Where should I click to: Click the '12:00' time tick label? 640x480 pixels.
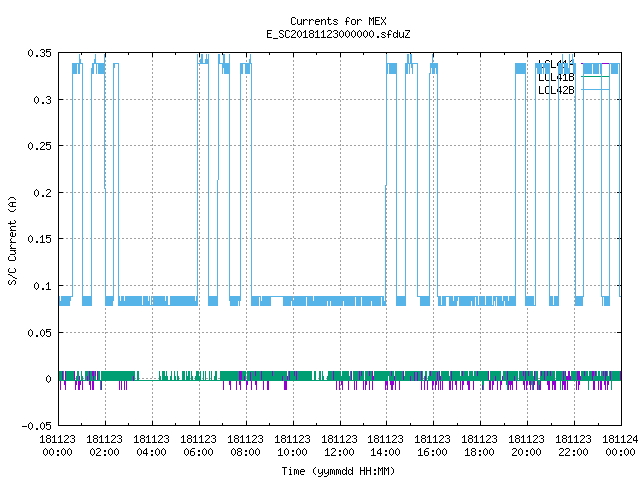point(339,452)
